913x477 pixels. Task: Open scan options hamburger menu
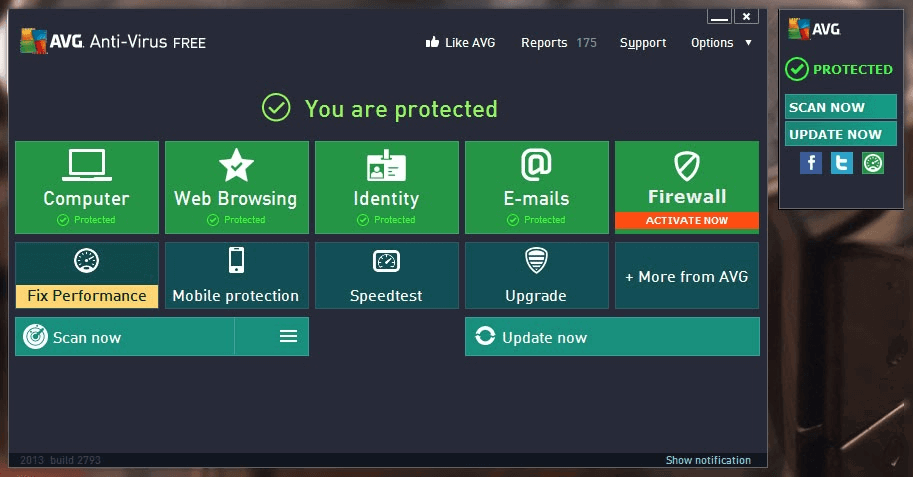click(x=288, y=337)
